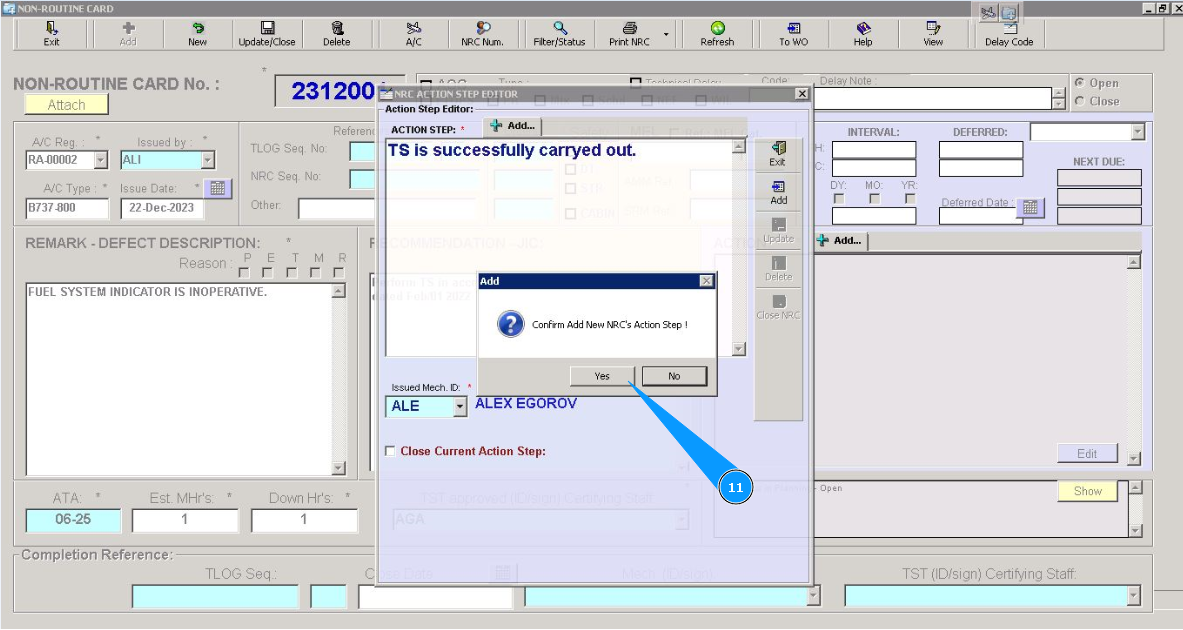1183x630 pixels.
Task: Click the Down Hr's input field
Action: (304, 520)
